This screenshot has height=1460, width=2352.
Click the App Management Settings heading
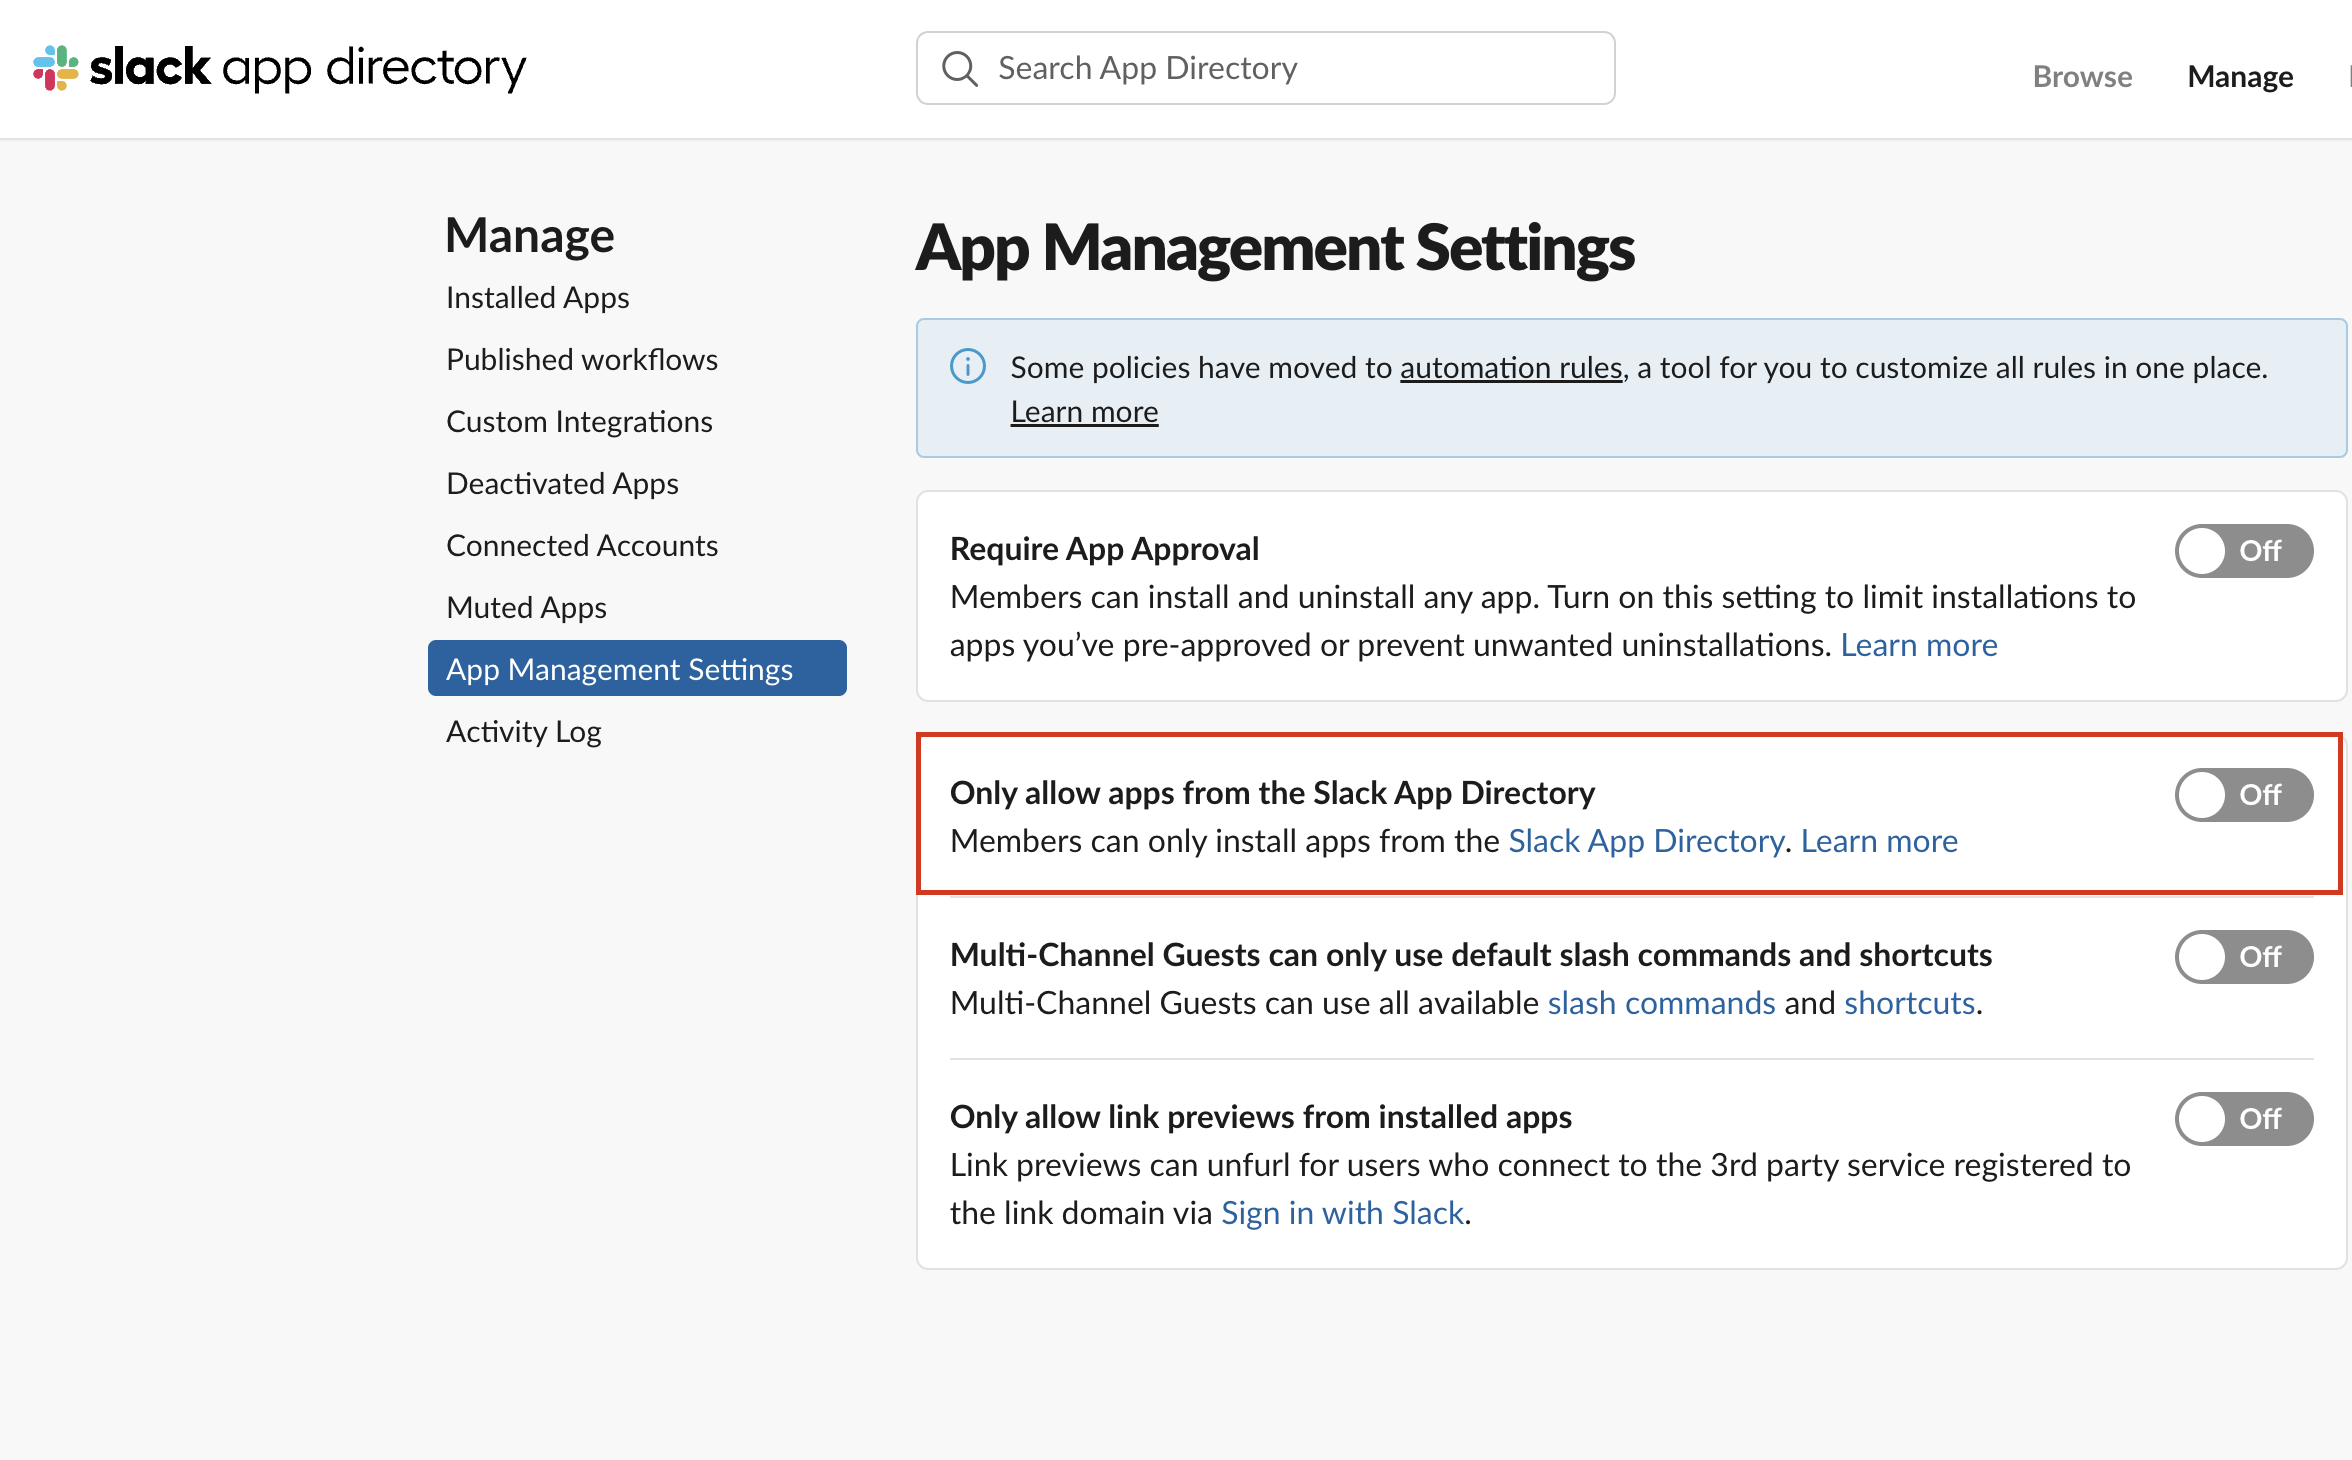pyautogui.click(x=1275, y=248)
